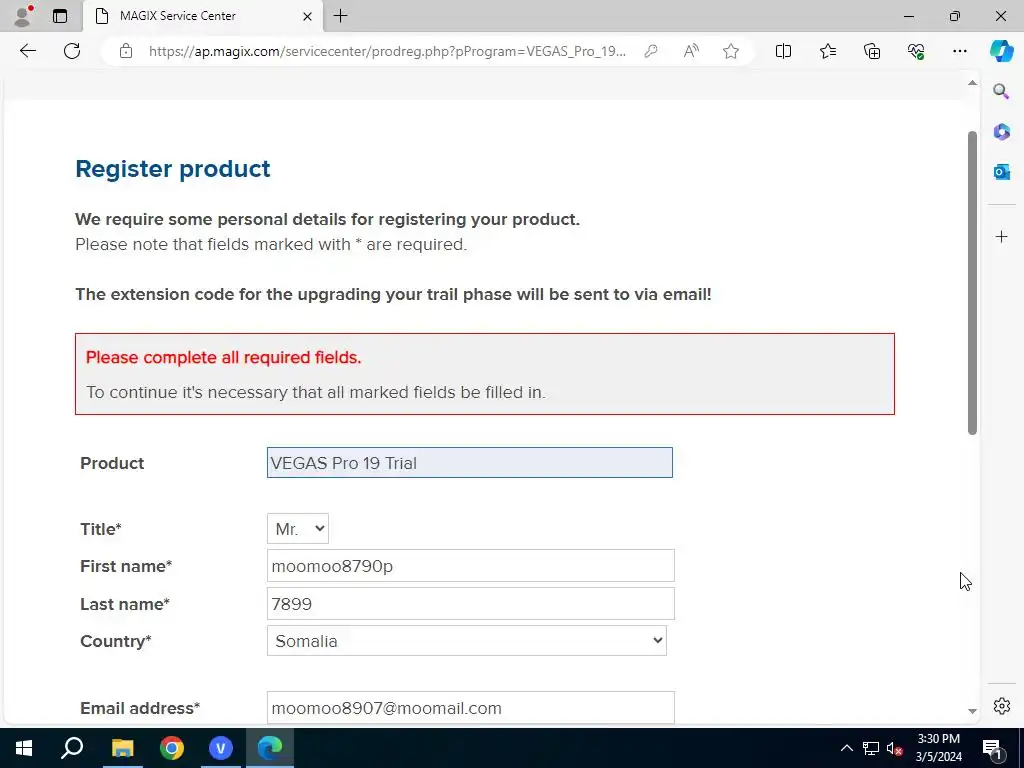Open sidebar settings gear icon
Viewport: 1024px width, 768px height.
tap(1001, 706)
